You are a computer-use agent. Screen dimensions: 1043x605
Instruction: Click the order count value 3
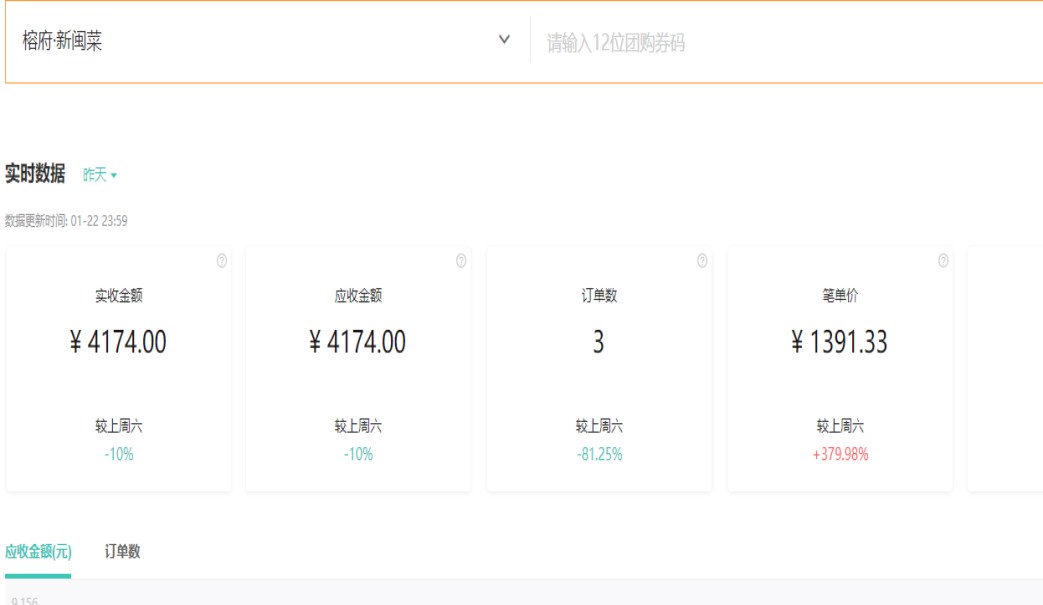[x=598, y=342]
